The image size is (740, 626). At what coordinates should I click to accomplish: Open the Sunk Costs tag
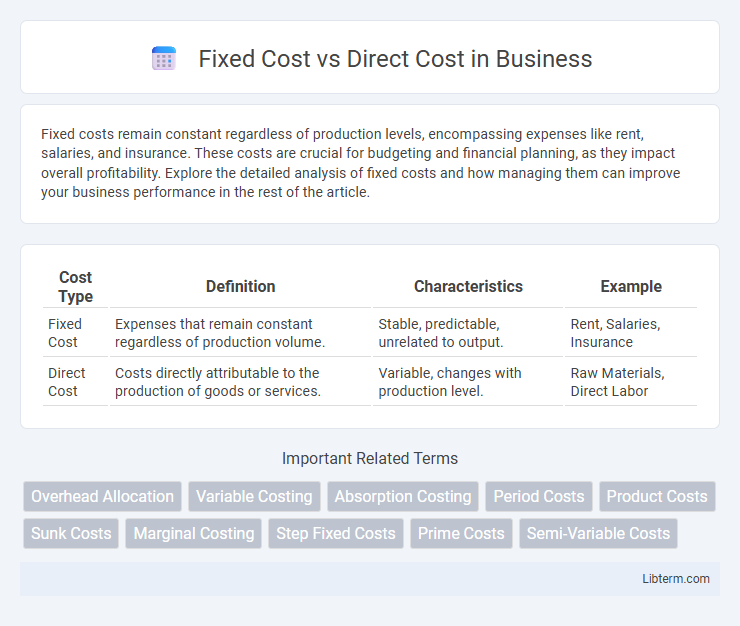(71, 533)
